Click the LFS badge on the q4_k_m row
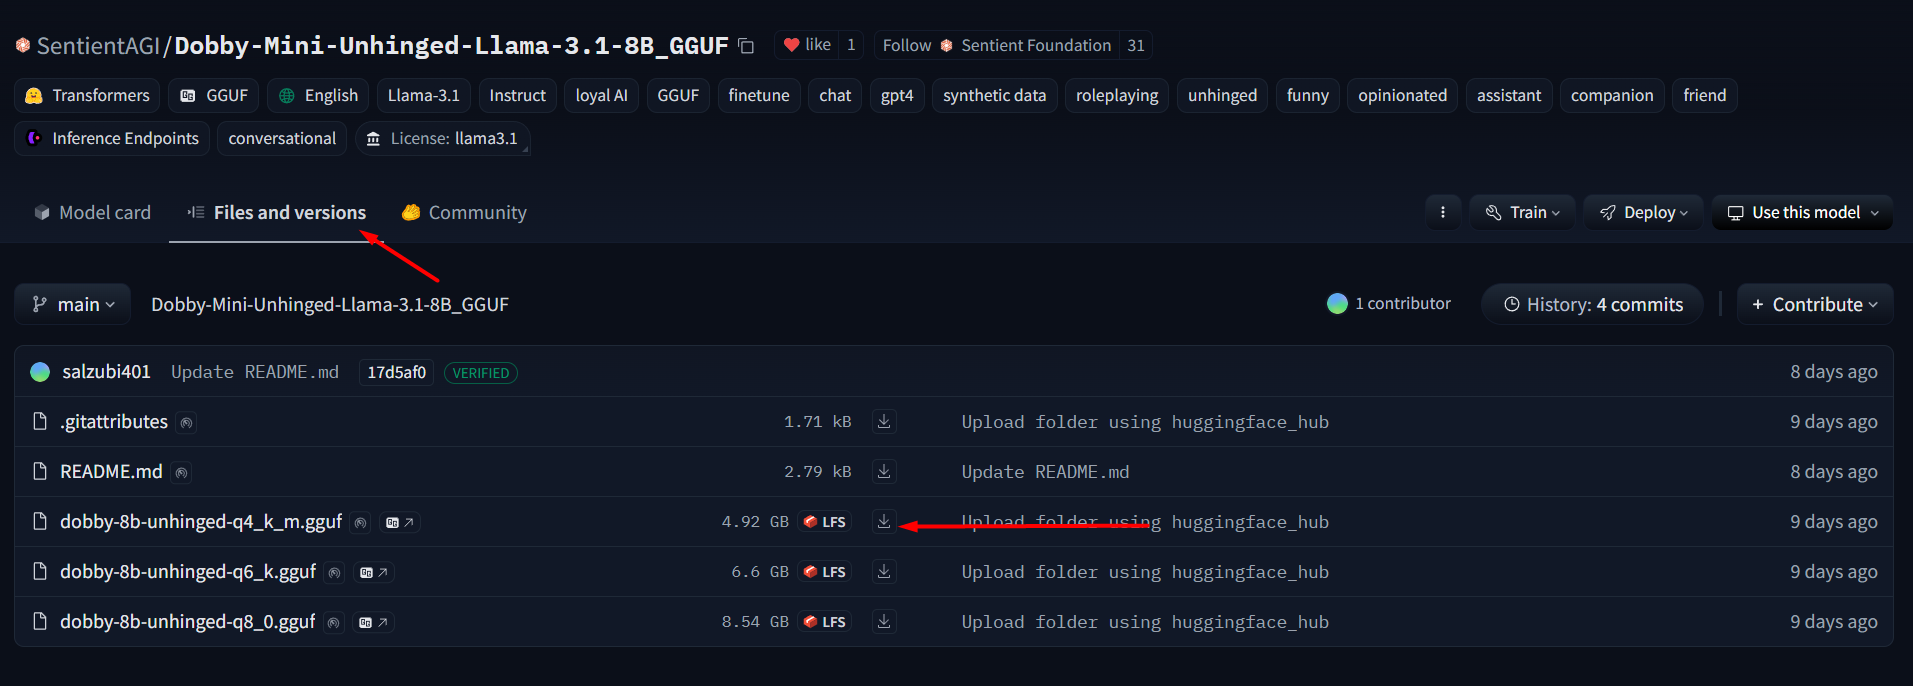 pyautogui.click(x=825, y=522)
